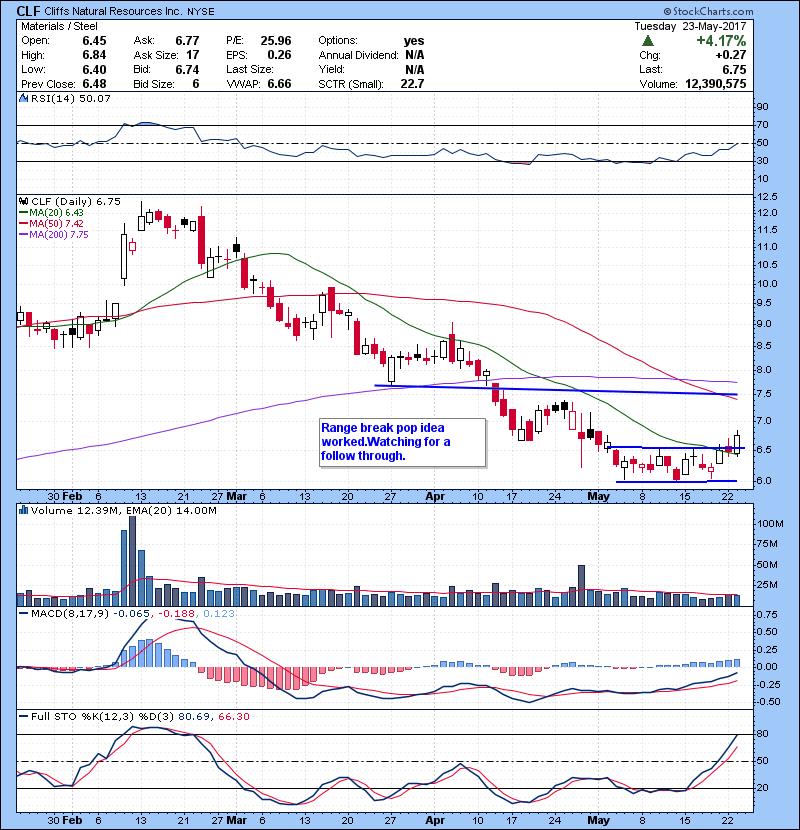Click the Open value 6.45
The width and height of the screenshot is (800, 830).
coord(94,41)
